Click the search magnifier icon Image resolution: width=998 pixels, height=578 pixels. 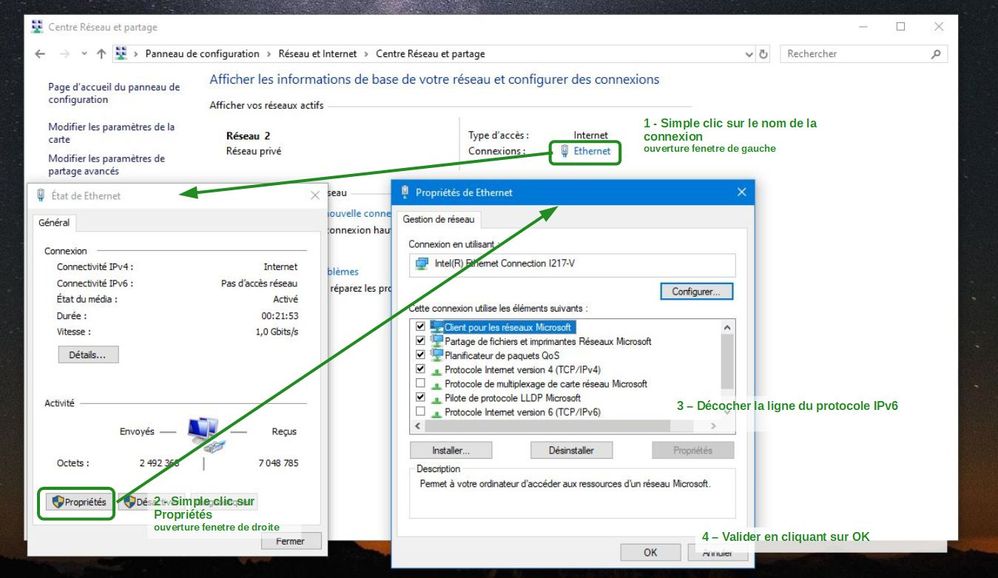[936, 54]
